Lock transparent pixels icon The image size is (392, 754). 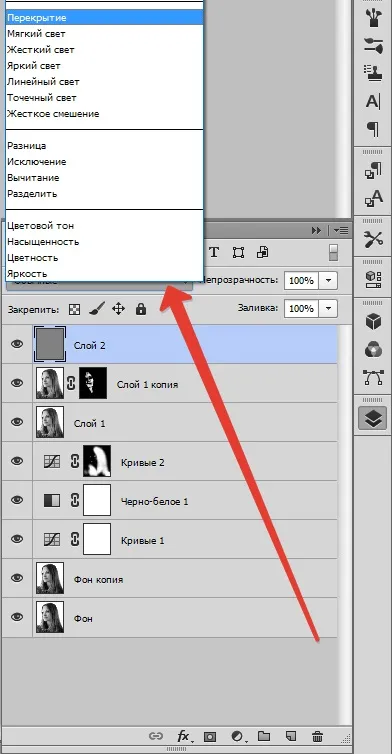[74, 309]
